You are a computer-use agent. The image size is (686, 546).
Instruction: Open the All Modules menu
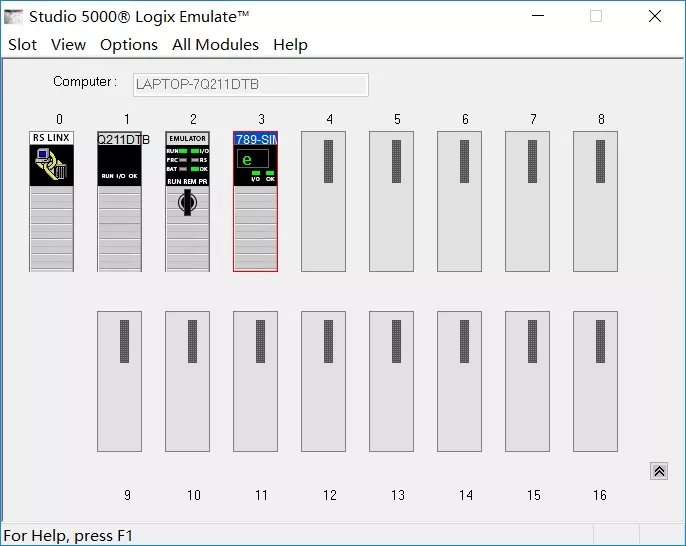[215, 45]
